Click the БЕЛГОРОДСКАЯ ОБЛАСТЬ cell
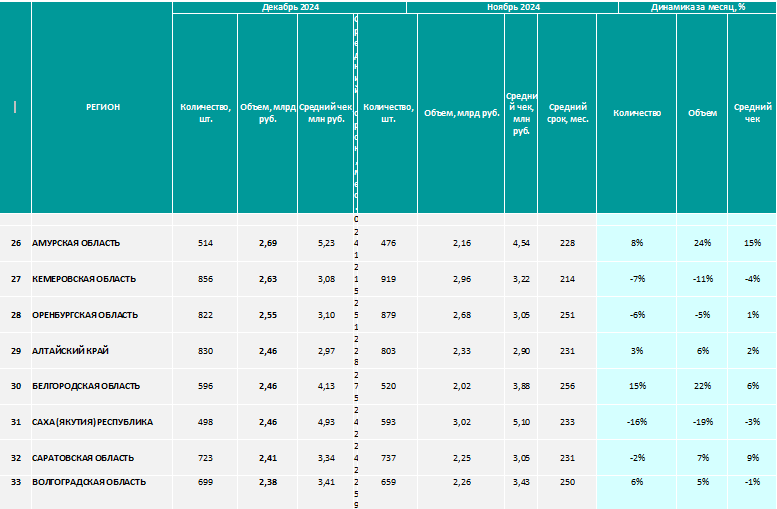Screen dimensions: 777x509 102,386
